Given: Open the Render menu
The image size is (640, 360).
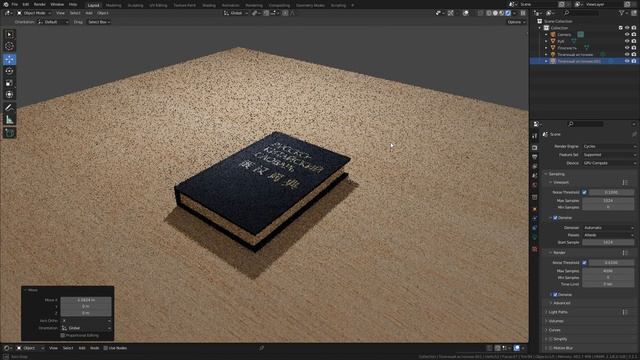Looking at the screenshot, I should tap(40, 4).
